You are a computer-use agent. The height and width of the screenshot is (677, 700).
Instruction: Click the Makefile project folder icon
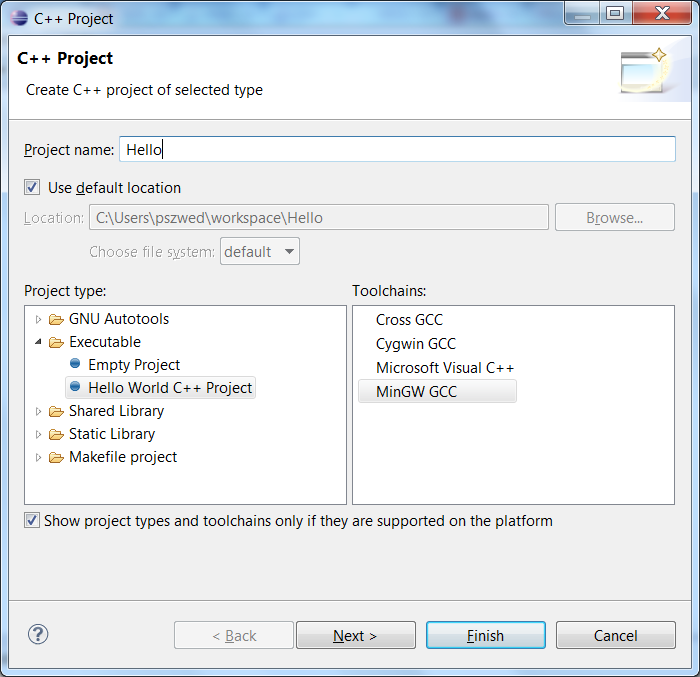coord(56,458)
